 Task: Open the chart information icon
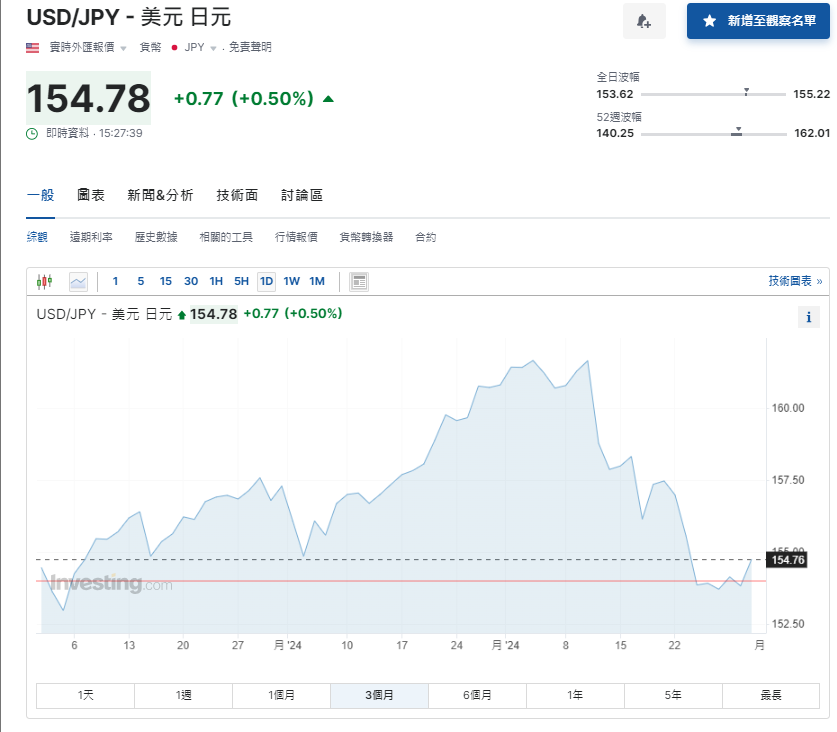pos(808,317)
